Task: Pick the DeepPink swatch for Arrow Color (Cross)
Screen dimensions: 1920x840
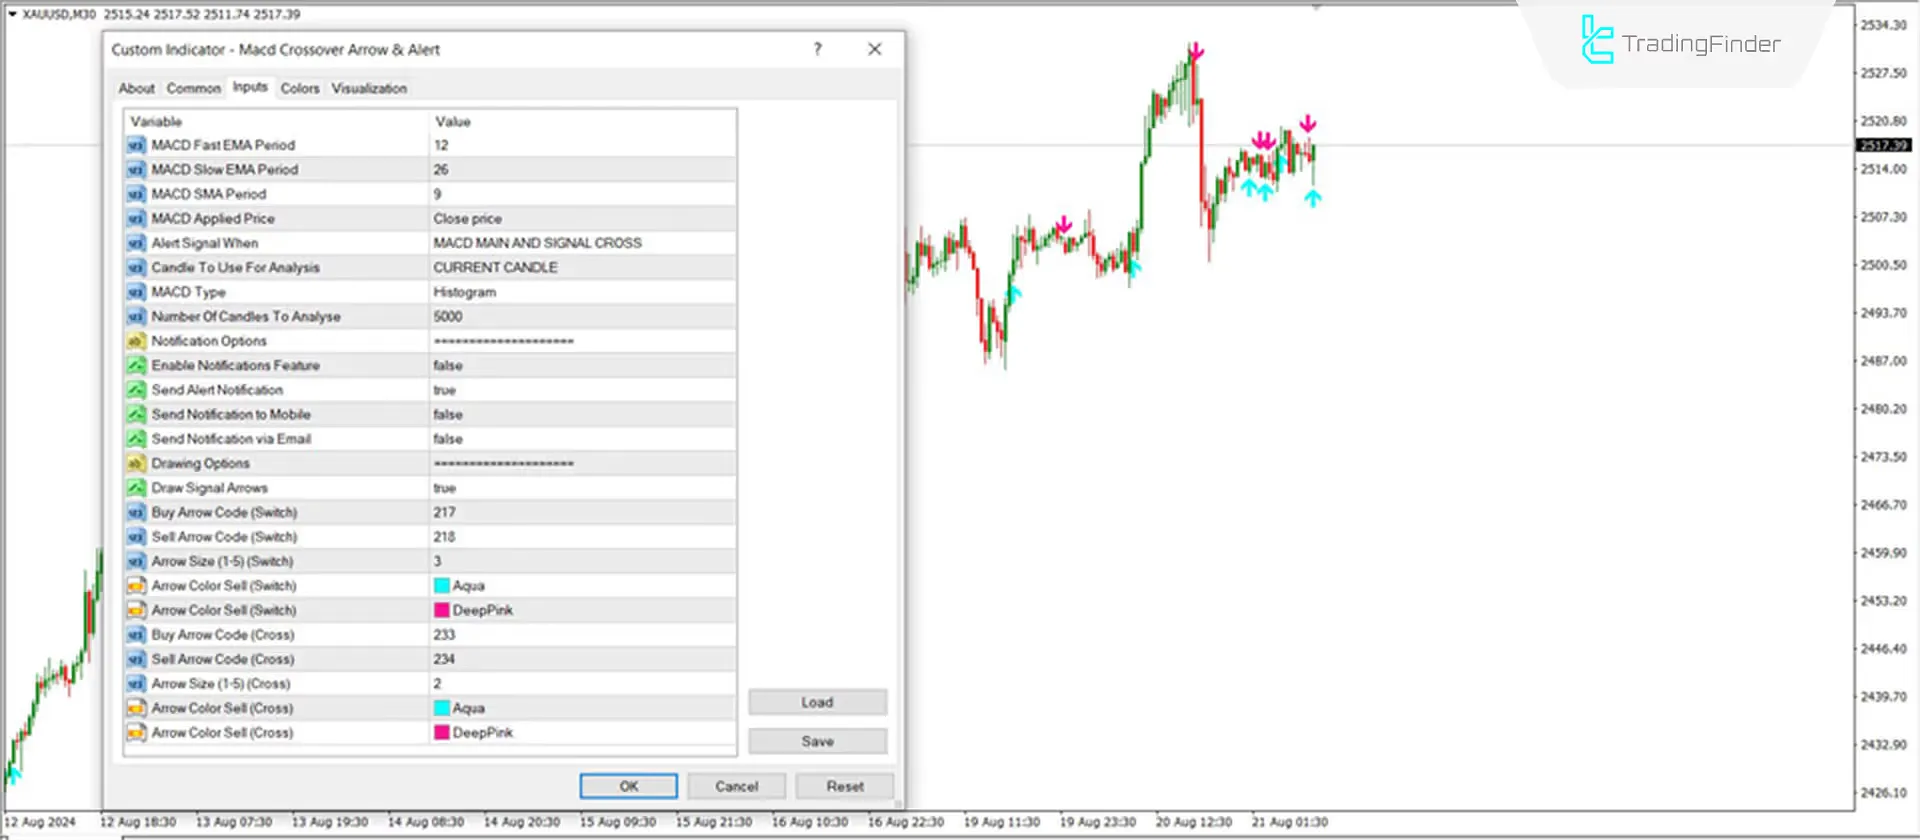Action: 441,733
